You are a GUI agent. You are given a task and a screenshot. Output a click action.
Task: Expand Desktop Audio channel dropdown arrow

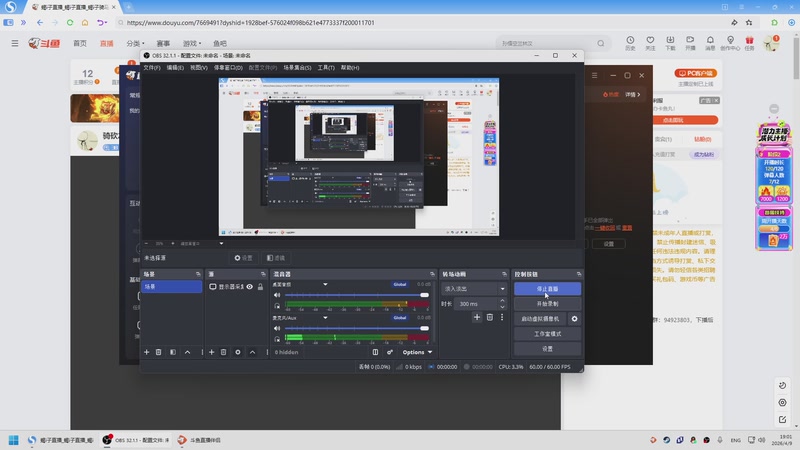(x=325, y=284)
